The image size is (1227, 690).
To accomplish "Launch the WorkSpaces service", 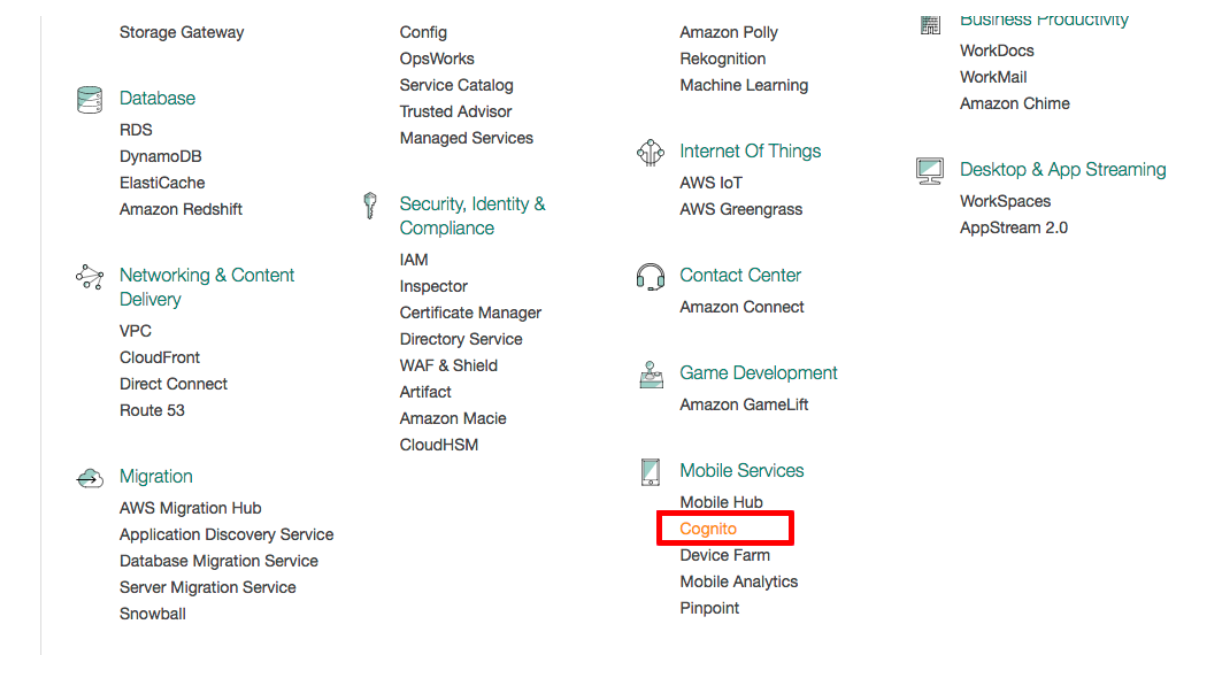I will pyautogui.click(x=1005, y=201).
